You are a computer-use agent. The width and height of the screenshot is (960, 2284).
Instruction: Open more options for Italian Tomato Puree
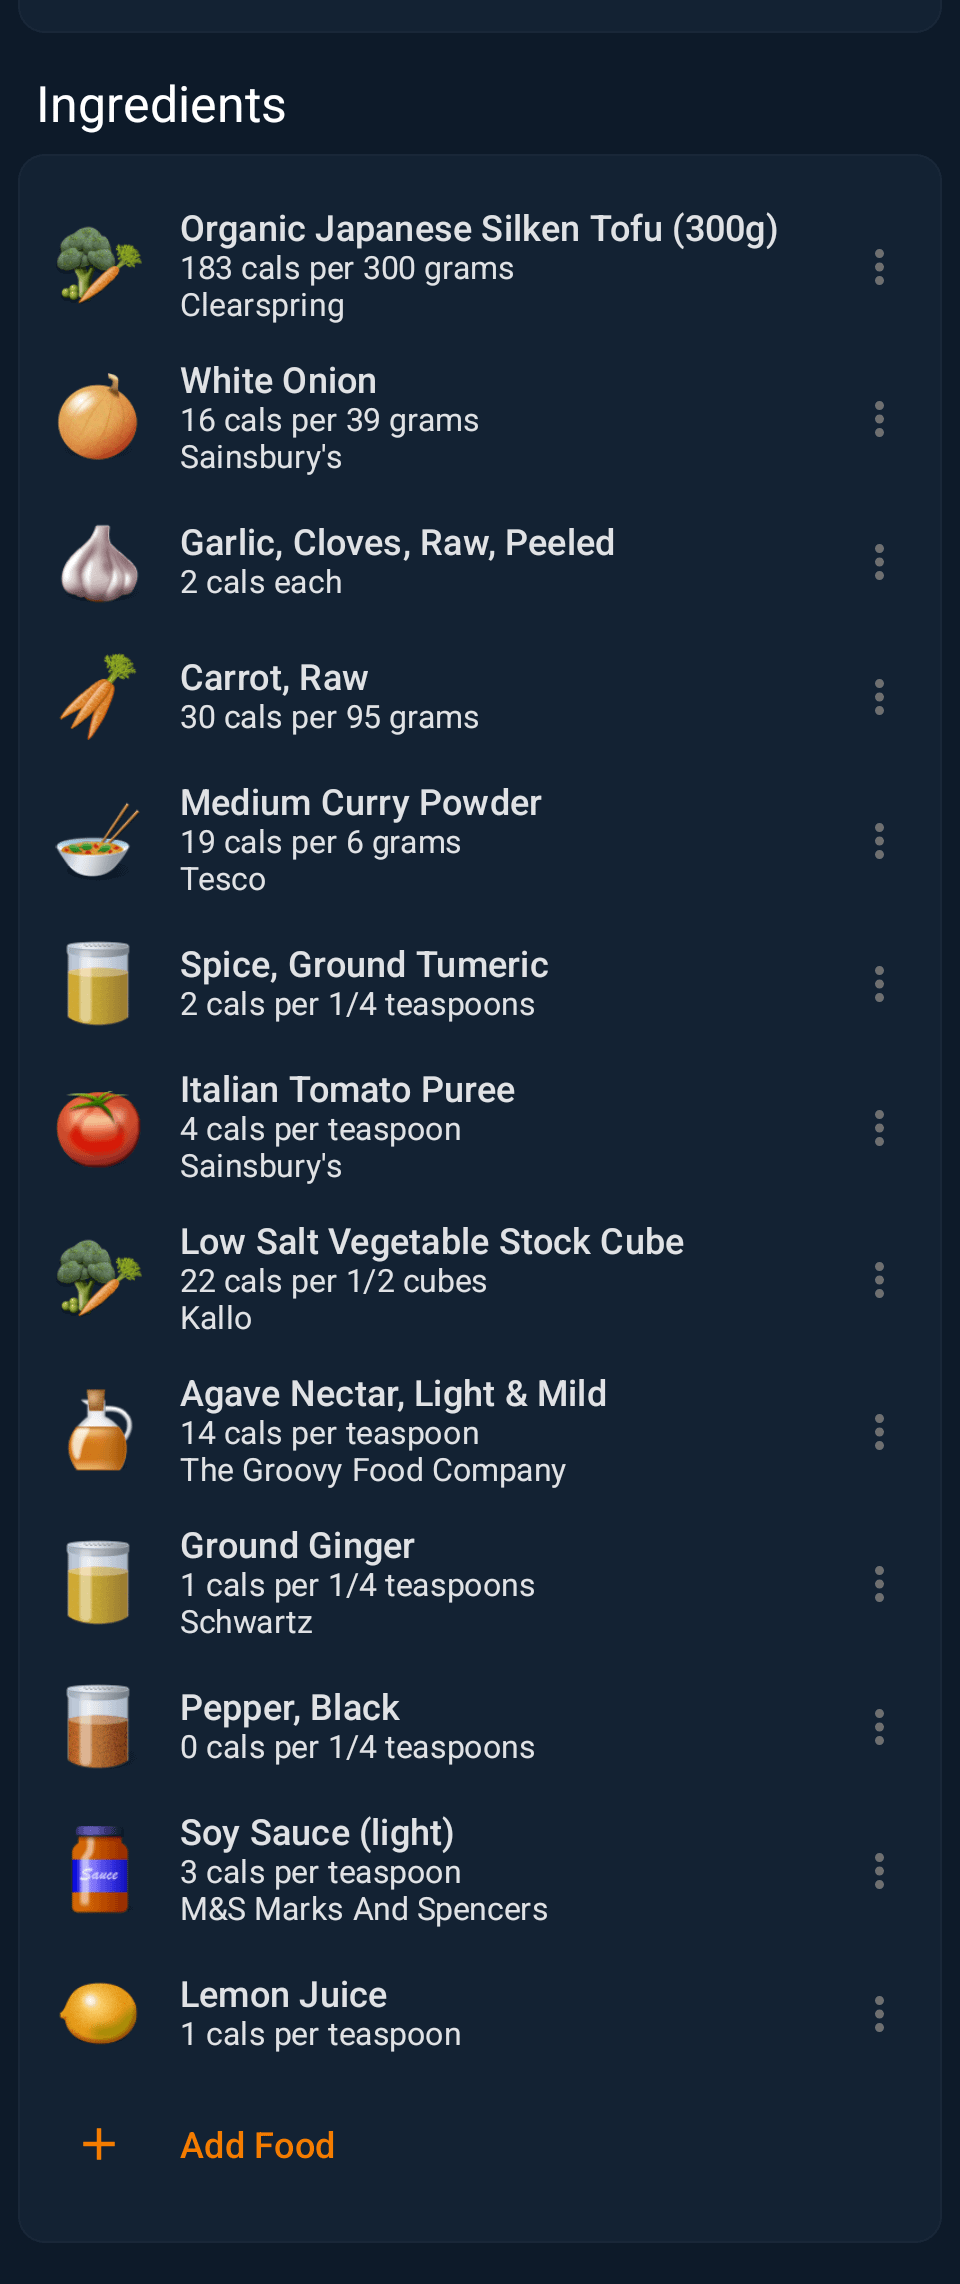coord(879,1128)
